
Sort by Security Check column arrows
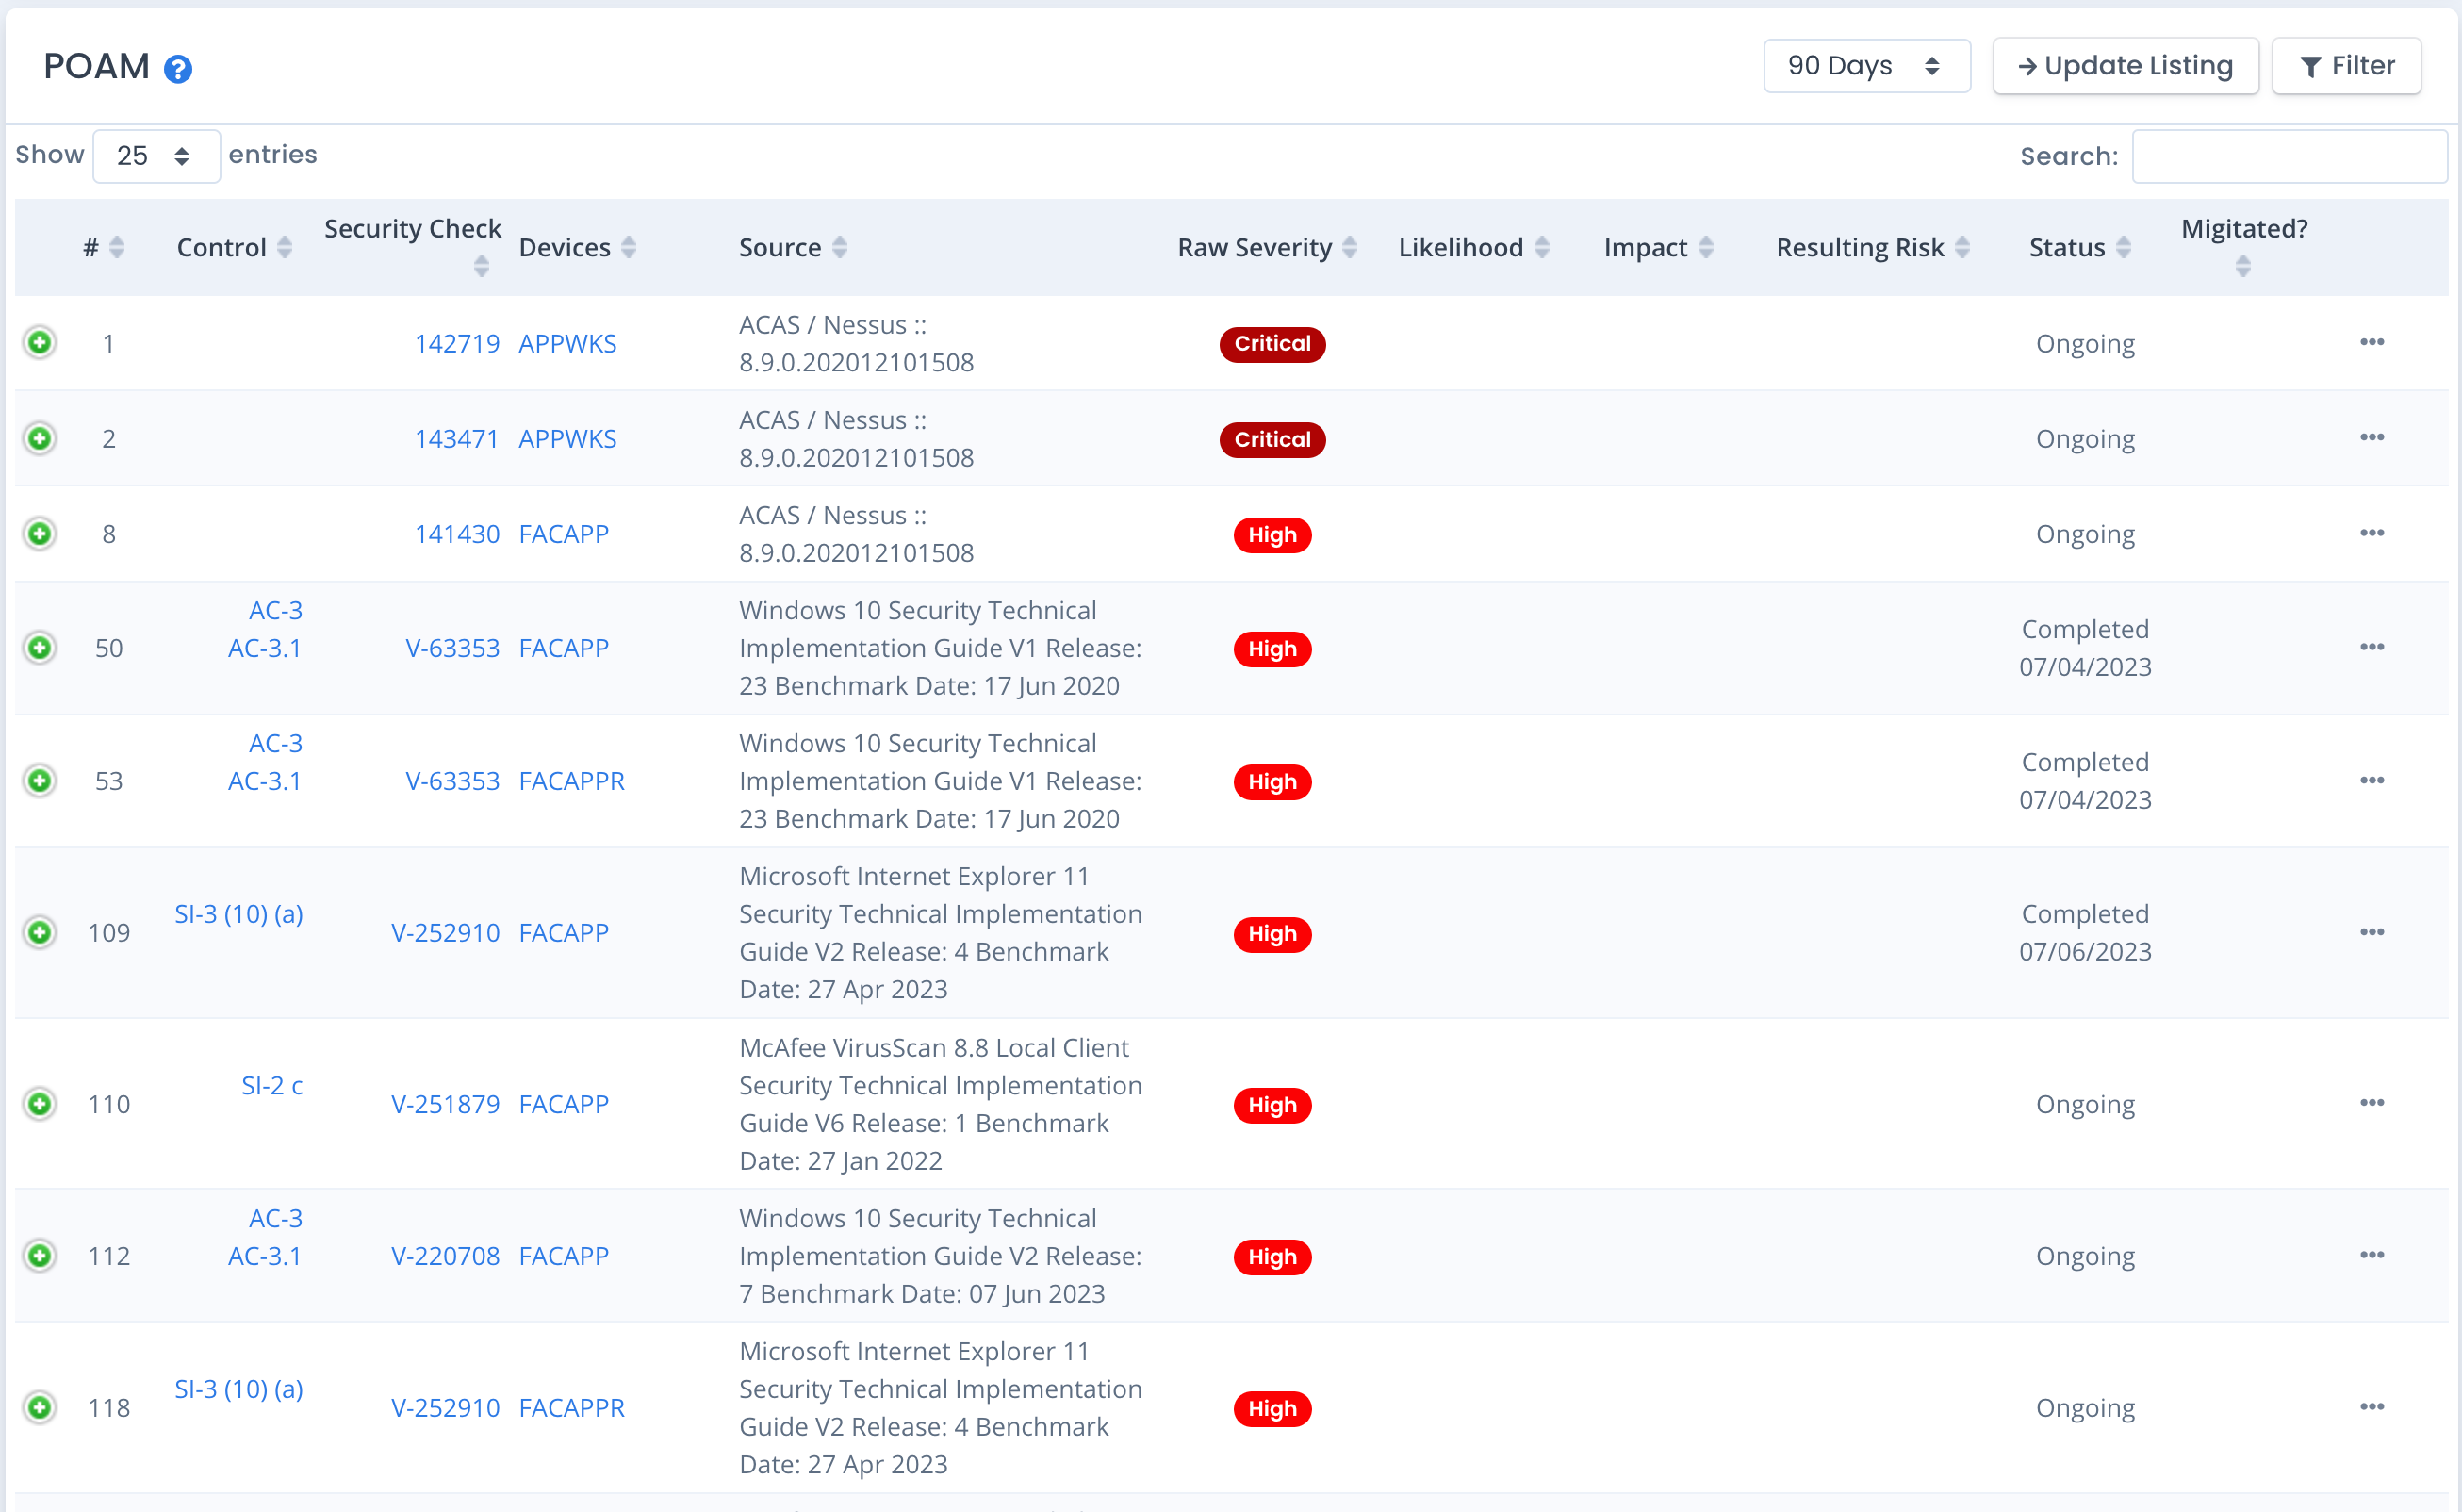(x=481, y=266)
